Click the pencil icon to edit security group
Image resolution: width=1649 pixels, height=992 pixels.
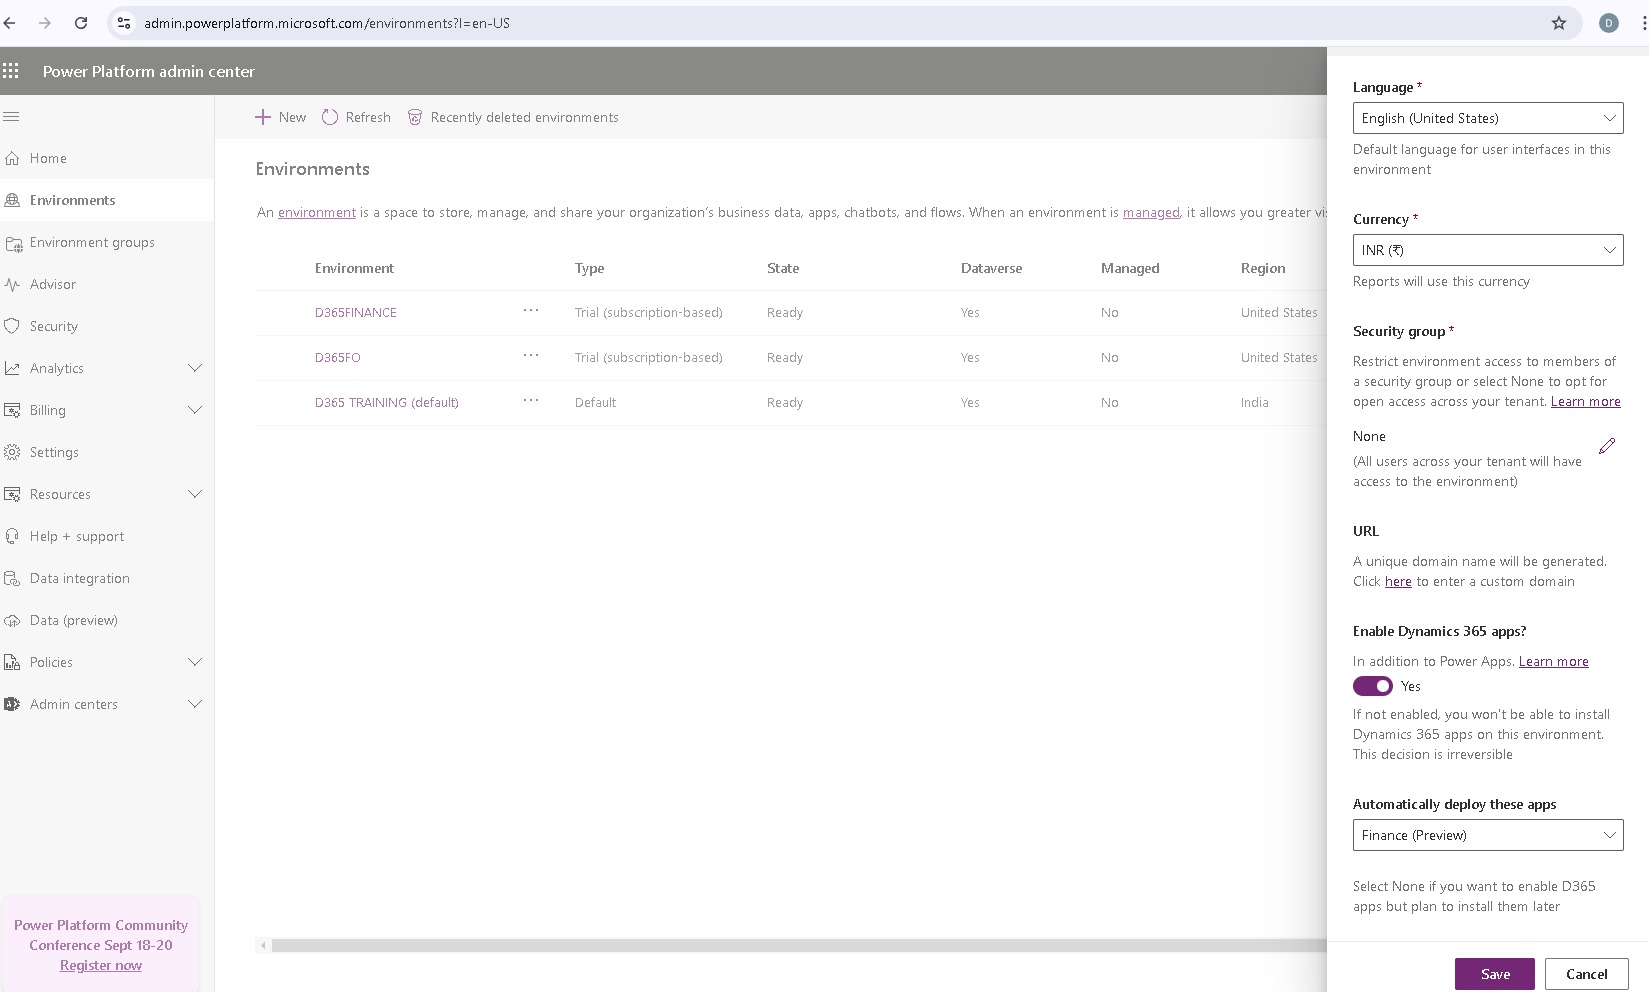pos(1606,446)
